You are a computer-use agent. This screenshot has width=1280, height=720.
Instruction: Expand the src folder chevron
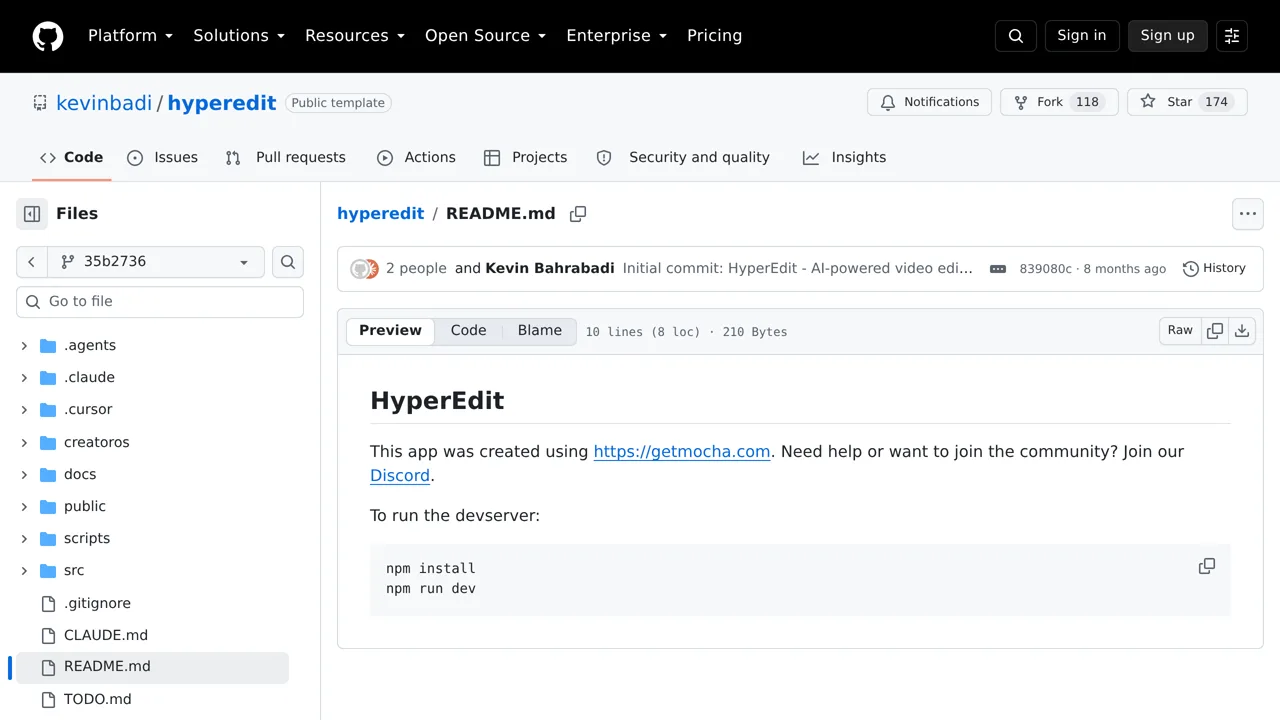(24, 571)
